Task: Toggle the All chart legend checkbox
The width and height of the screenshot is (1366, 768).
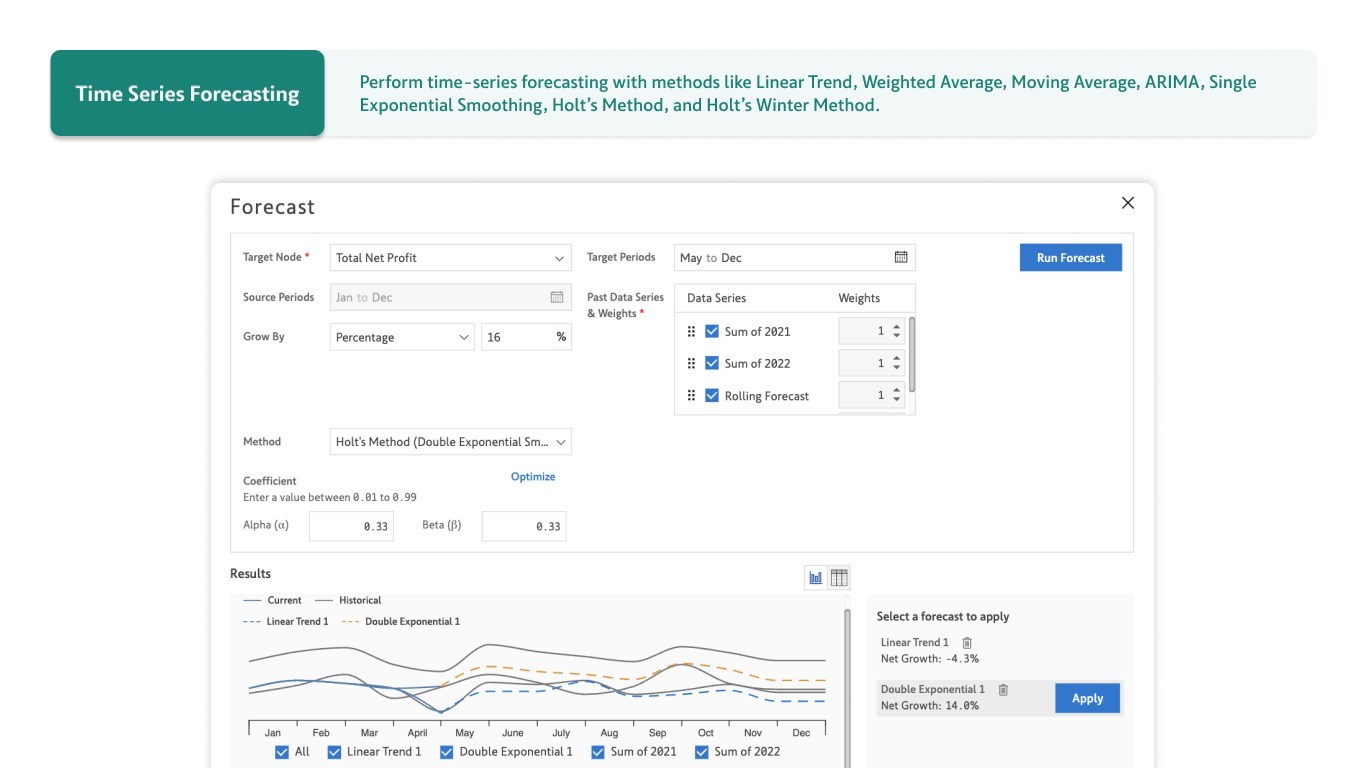Action: pyautogui.click(x=282, y=752)
